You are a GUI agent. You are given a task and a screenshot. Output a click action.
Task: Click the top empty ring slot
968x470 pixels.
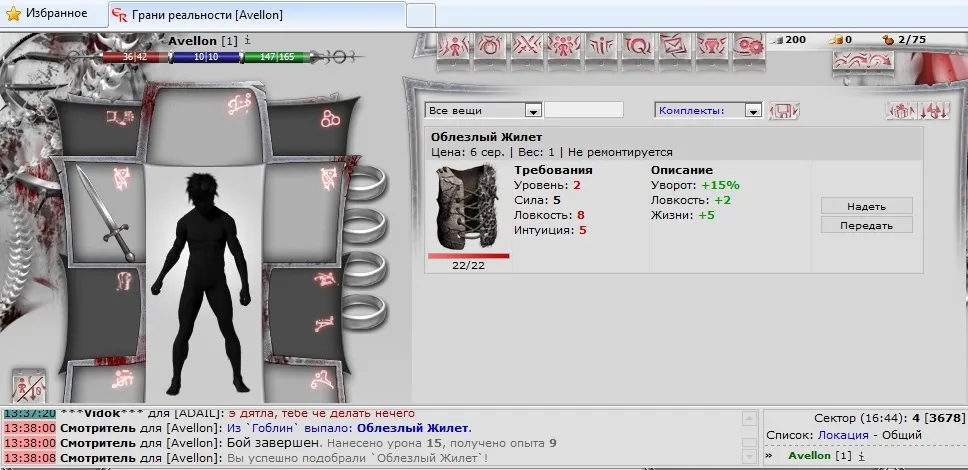pyautogui.click(x=365, y=182)
